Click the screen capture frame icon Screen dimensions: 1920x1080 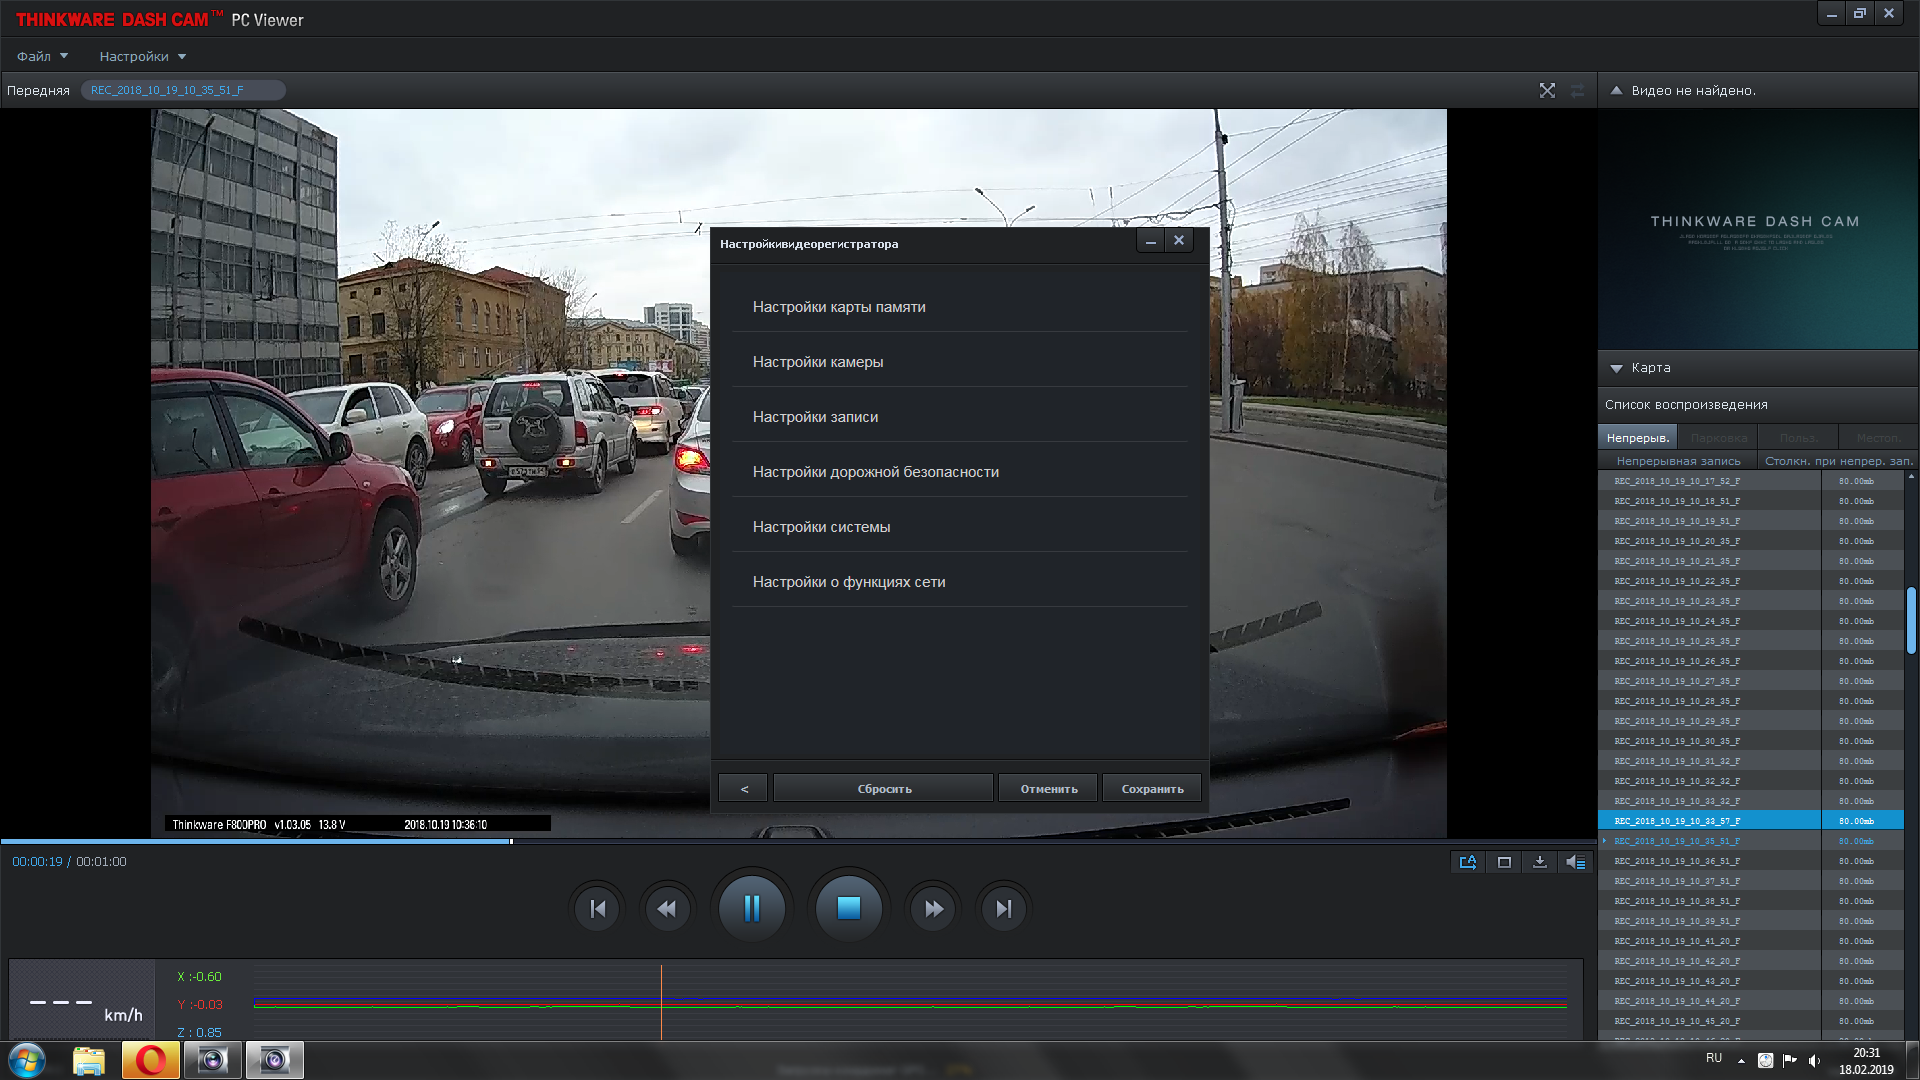pyautogui.click(x=1504, y=862)
